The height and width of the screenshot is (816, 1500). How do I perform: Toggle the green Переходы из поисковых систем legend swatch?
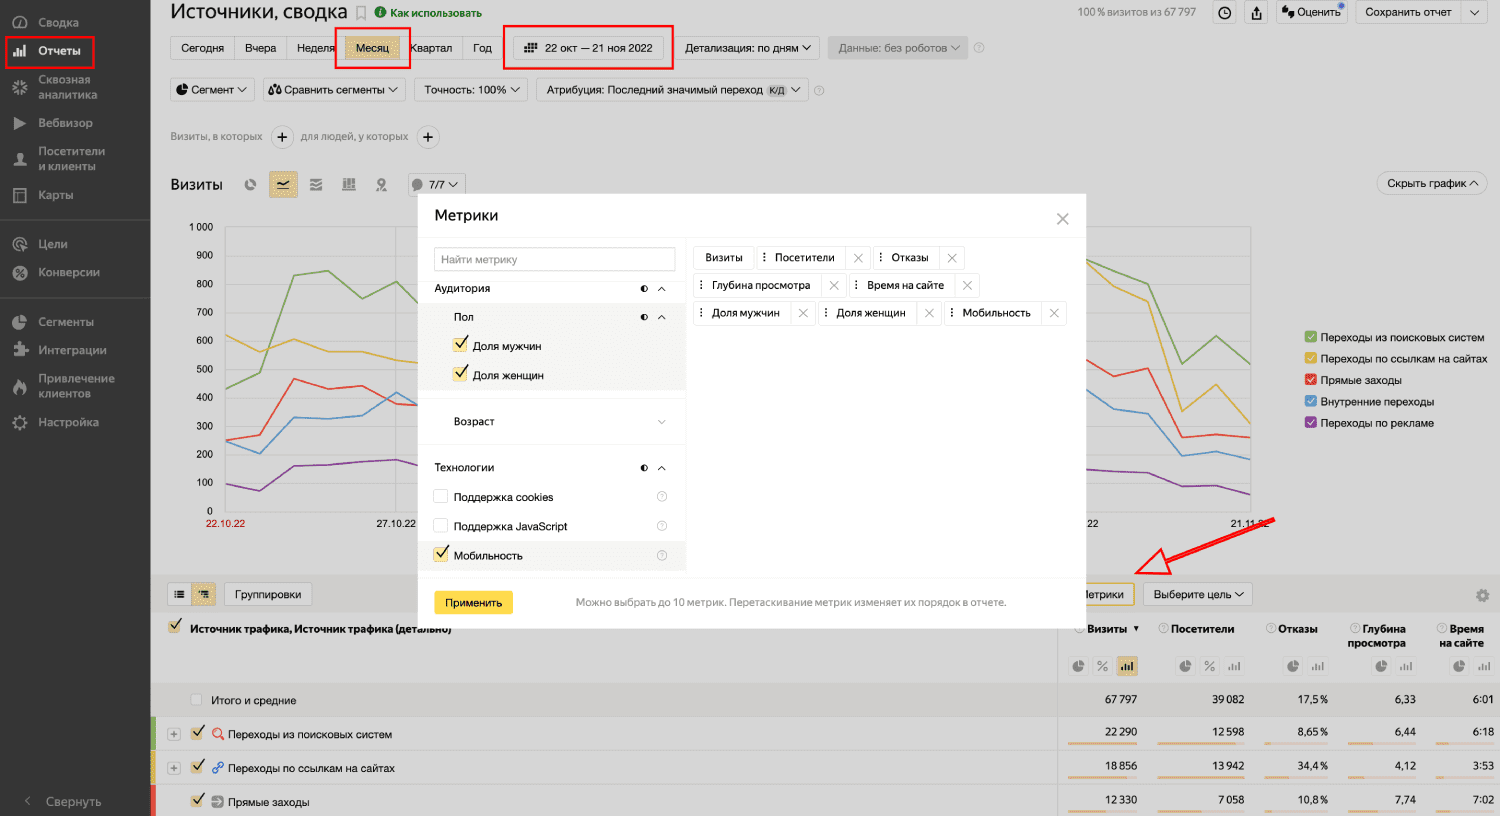(1310, 337)
